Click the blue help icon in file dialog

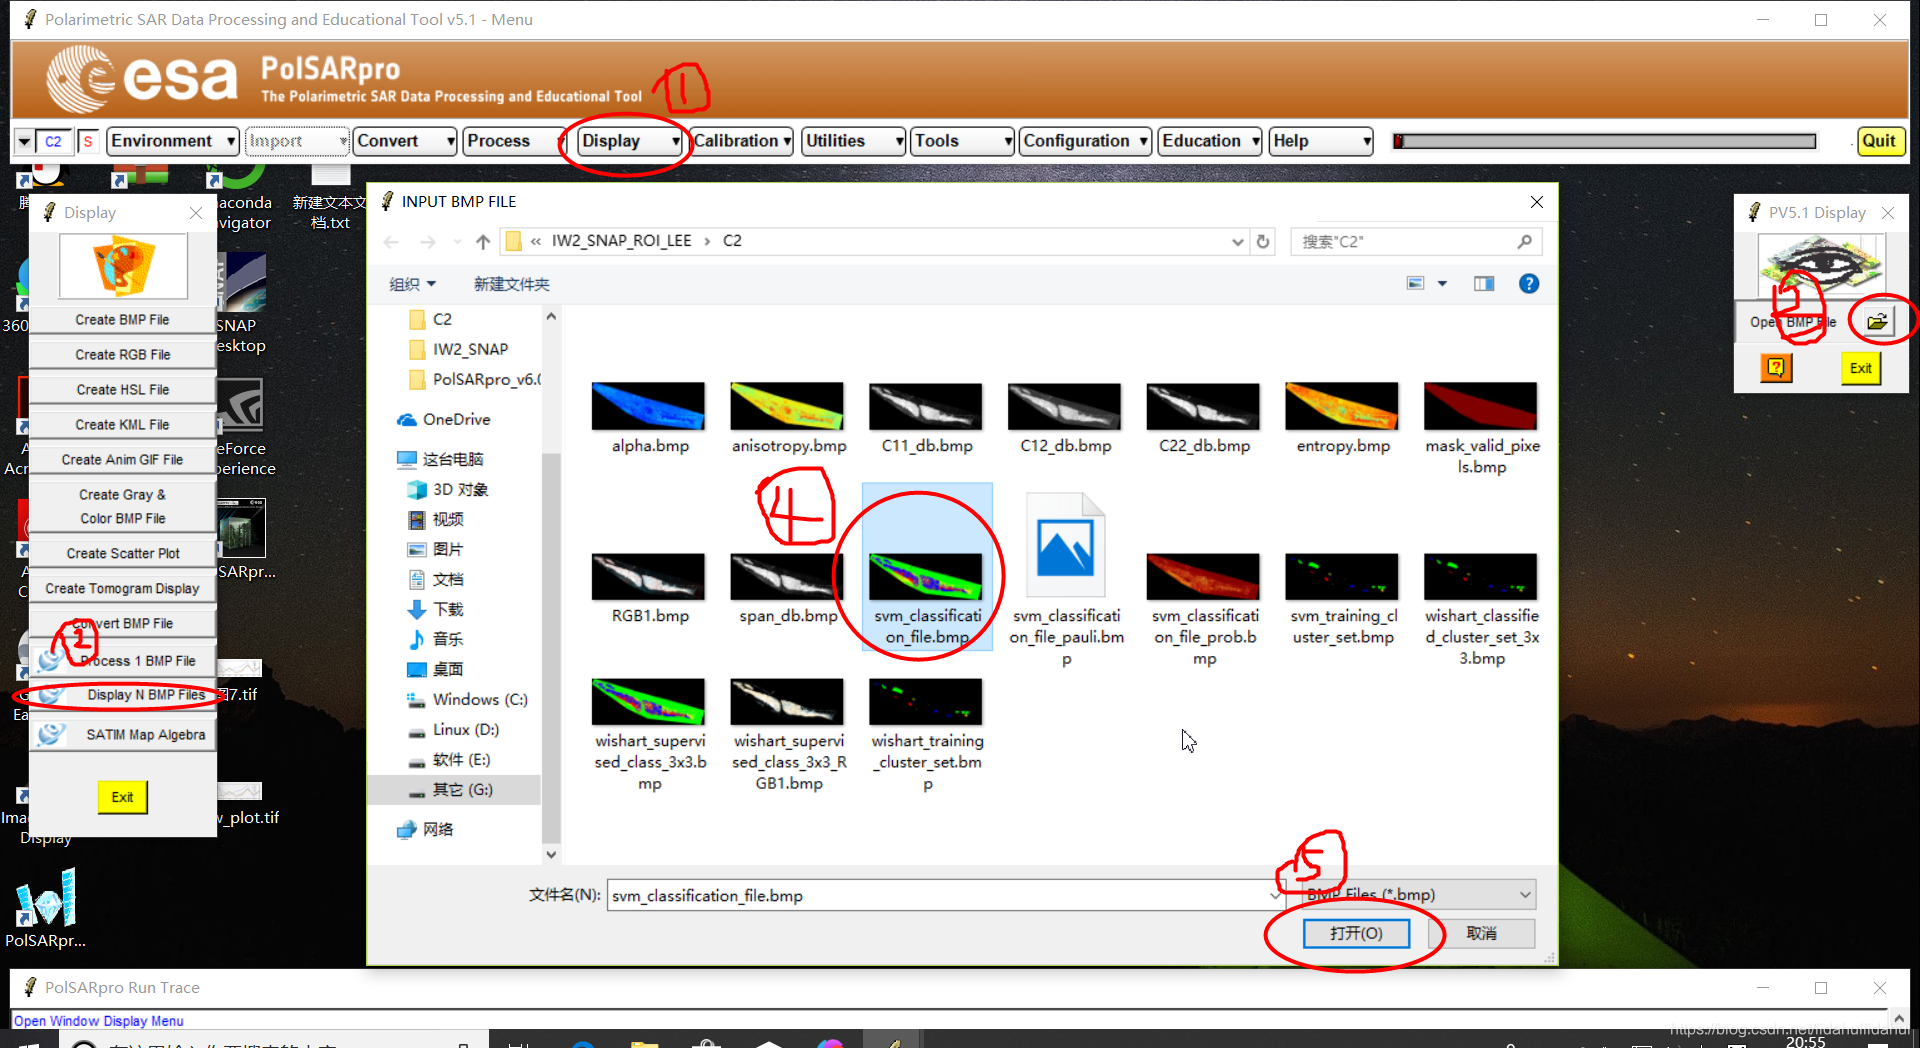(x=1528, y=284)
